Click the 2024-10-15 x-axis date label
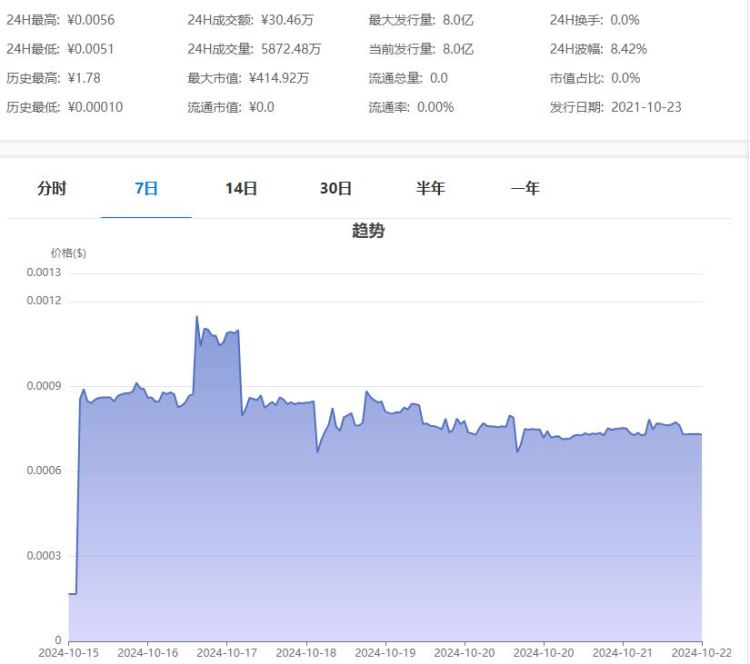Screen dimensions: 750x664 click(x=68, y=652)
